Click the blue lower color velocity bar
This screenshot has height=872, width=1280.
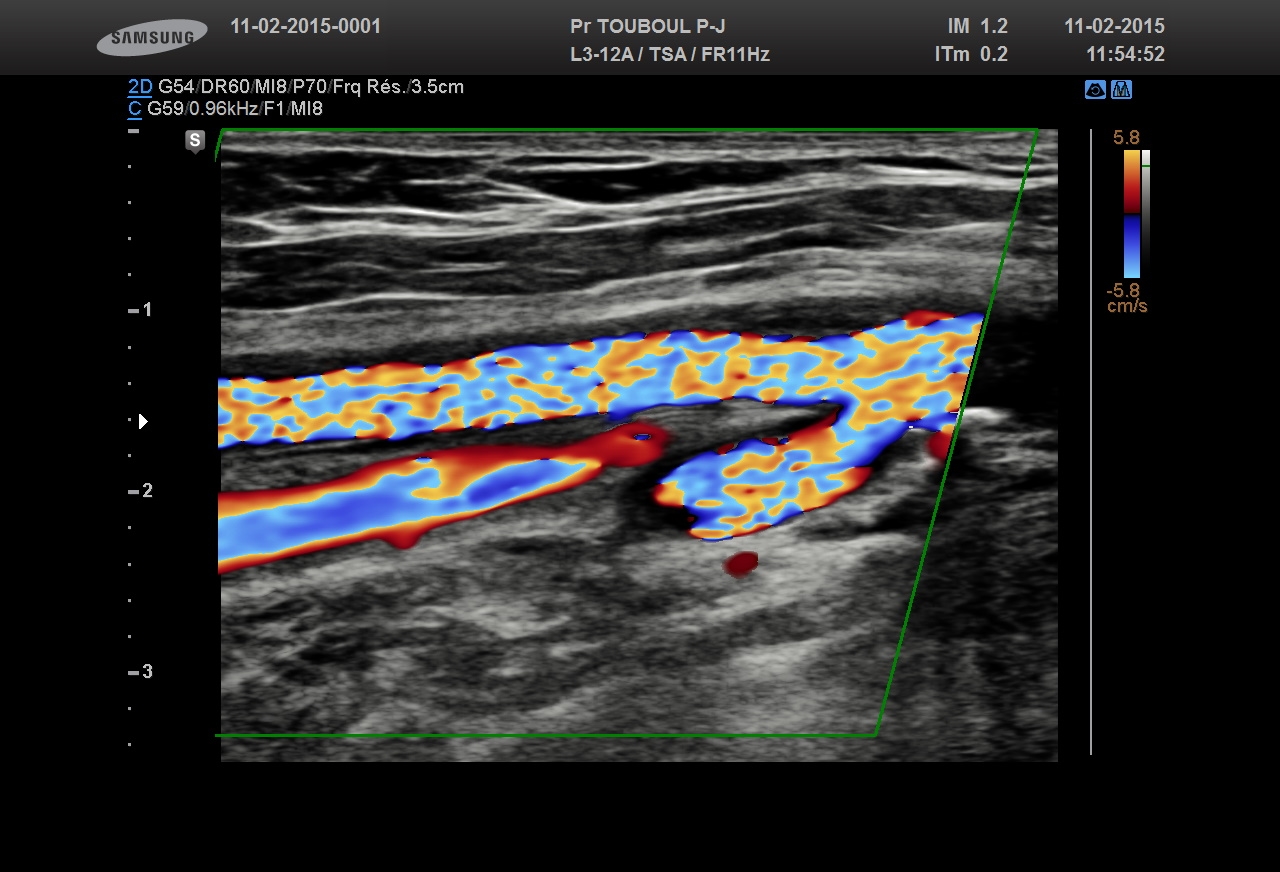click(1131, 246)
